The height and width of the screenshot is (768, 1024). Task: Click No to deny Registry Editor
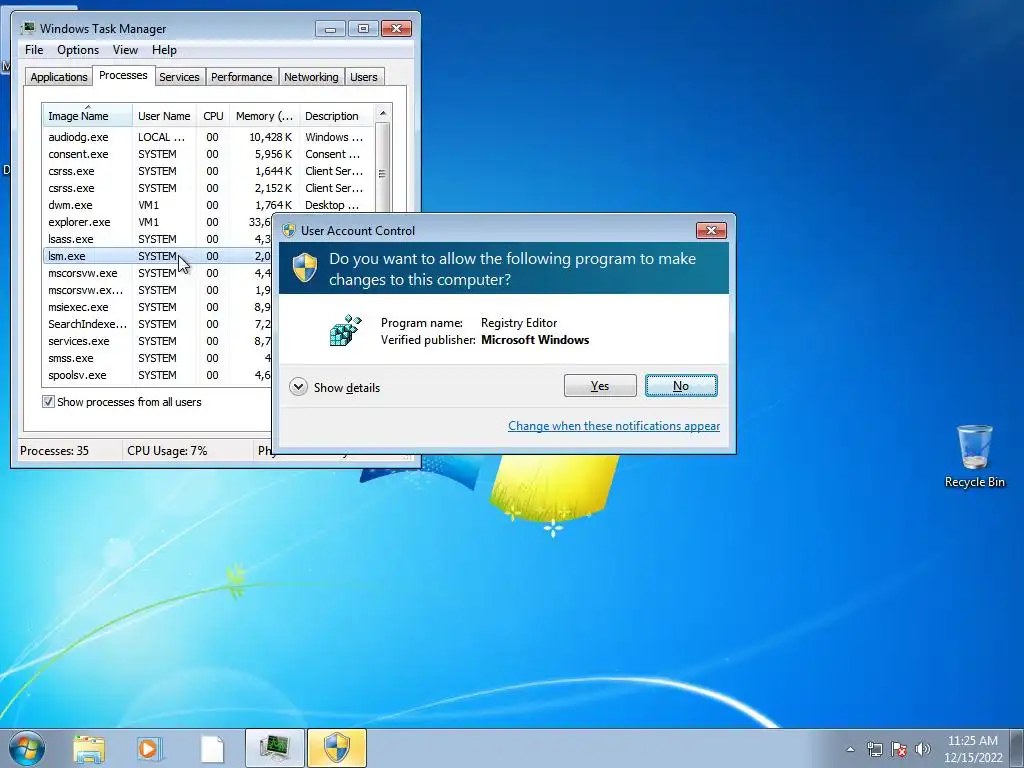coord(681,386)
